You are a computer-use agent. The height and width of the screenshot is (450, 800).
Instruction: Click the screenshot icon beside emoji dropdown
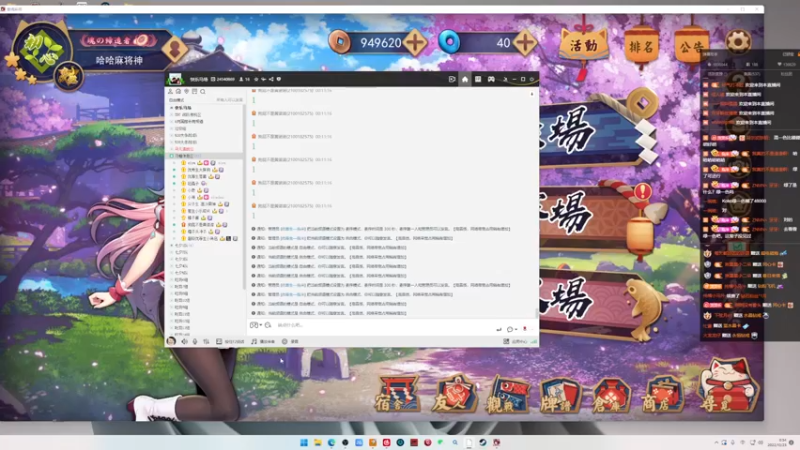268,325
